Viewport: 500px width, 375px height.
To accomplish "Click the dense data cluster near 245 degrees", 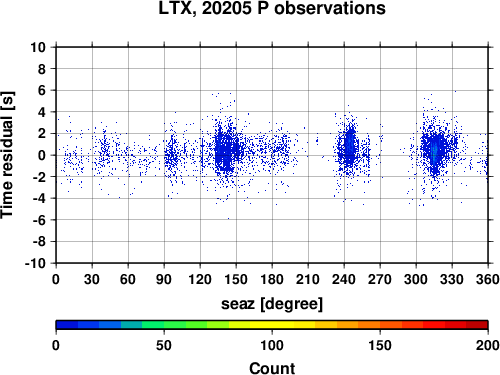I will coord(349,147).
